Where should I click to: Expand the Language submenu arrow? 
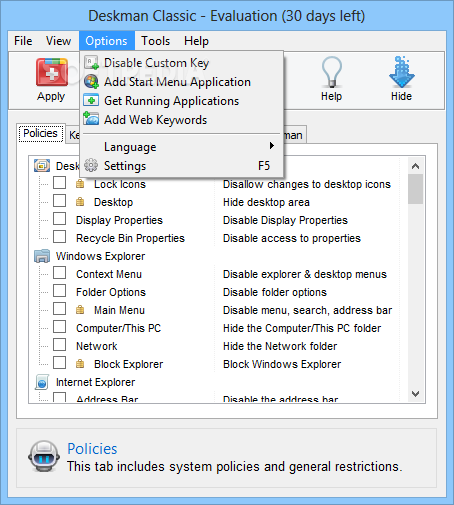(x=272, y=146)
